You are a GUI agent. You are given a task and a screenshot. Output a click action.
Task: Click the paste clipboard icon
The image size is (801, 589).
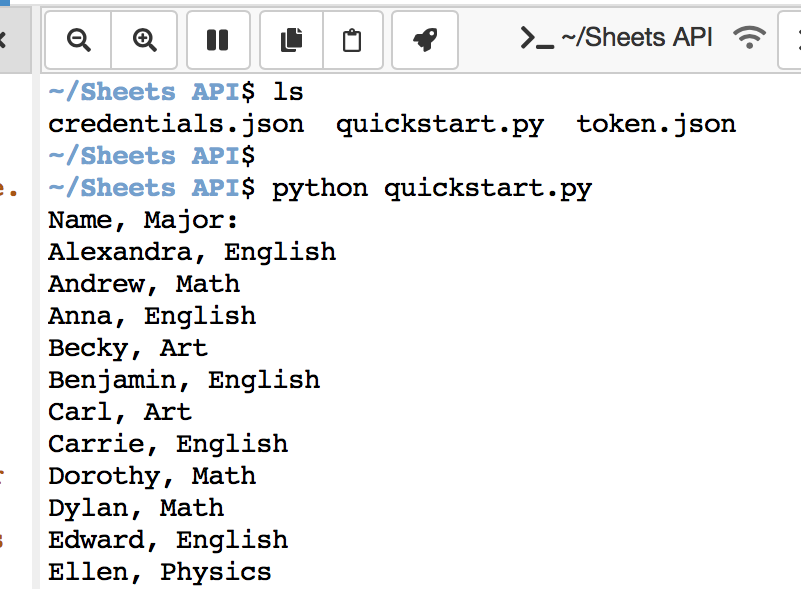[x=351, y=40]
